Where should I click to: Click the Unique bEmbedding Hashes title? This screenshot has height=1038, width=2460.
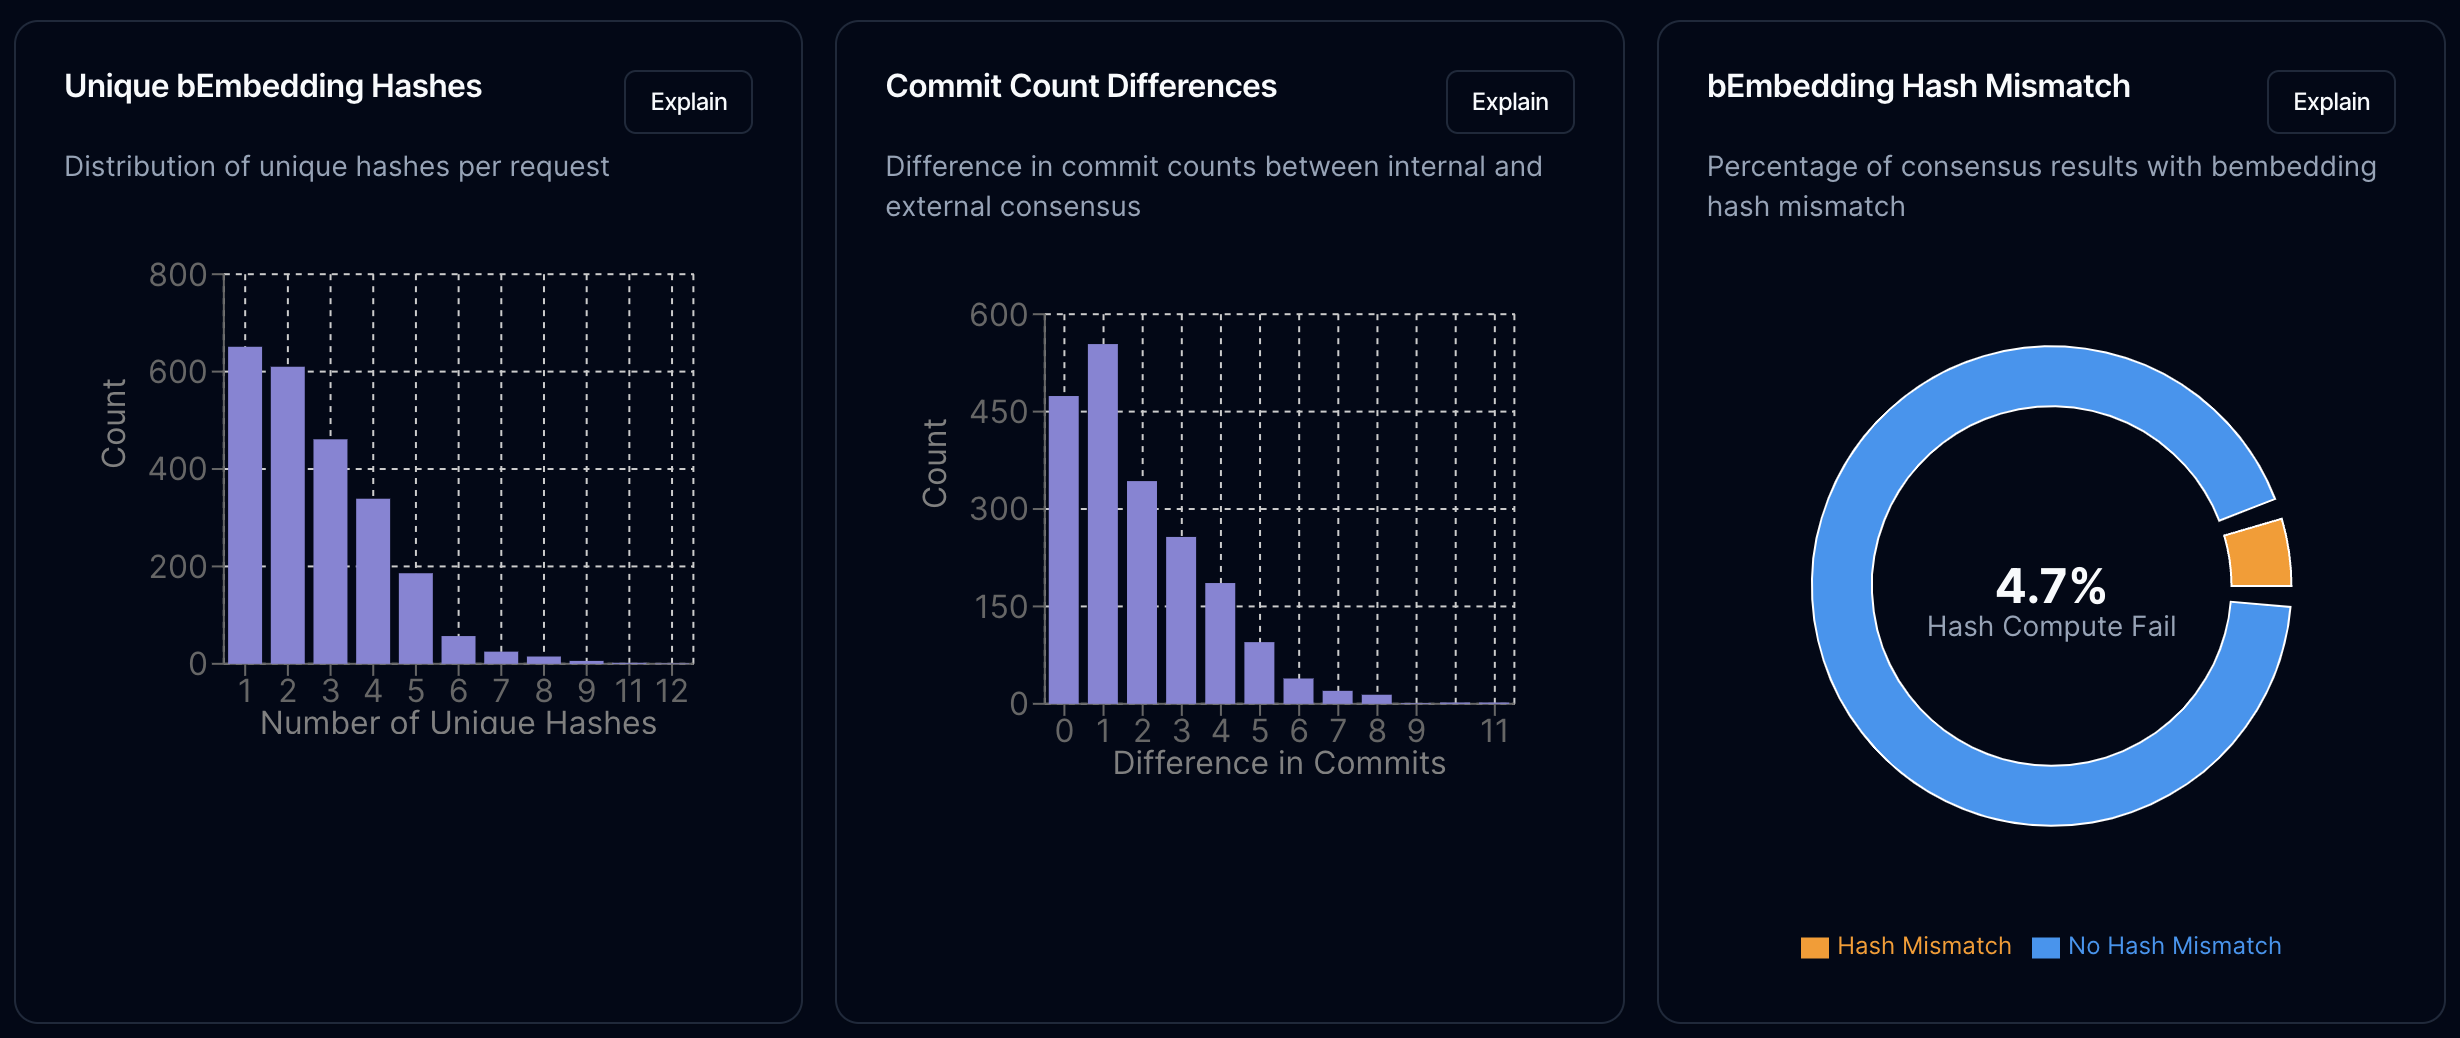(x=273, y=86)
